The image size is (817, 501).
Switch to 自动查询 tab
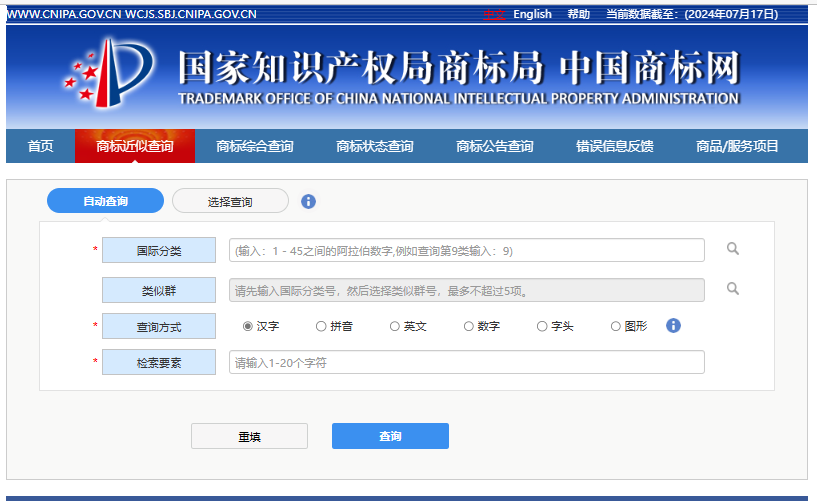[105, 201]
